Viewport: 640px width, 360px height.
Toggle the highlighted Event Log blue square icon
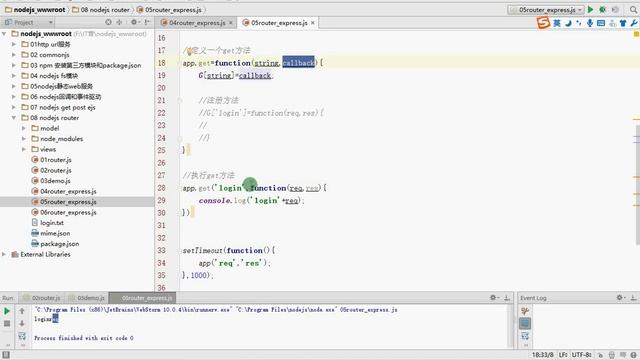pos(525,324)
